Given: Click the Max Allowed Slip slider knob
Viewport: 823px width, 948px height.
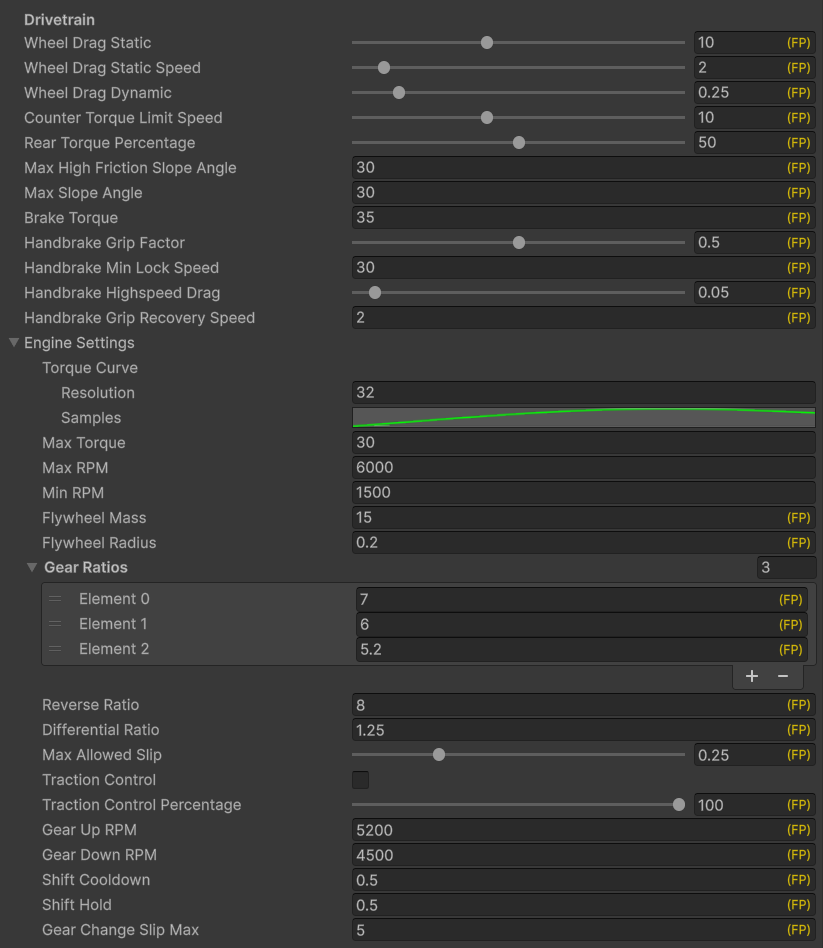Looking at the screenshot, I should [439, 755].
